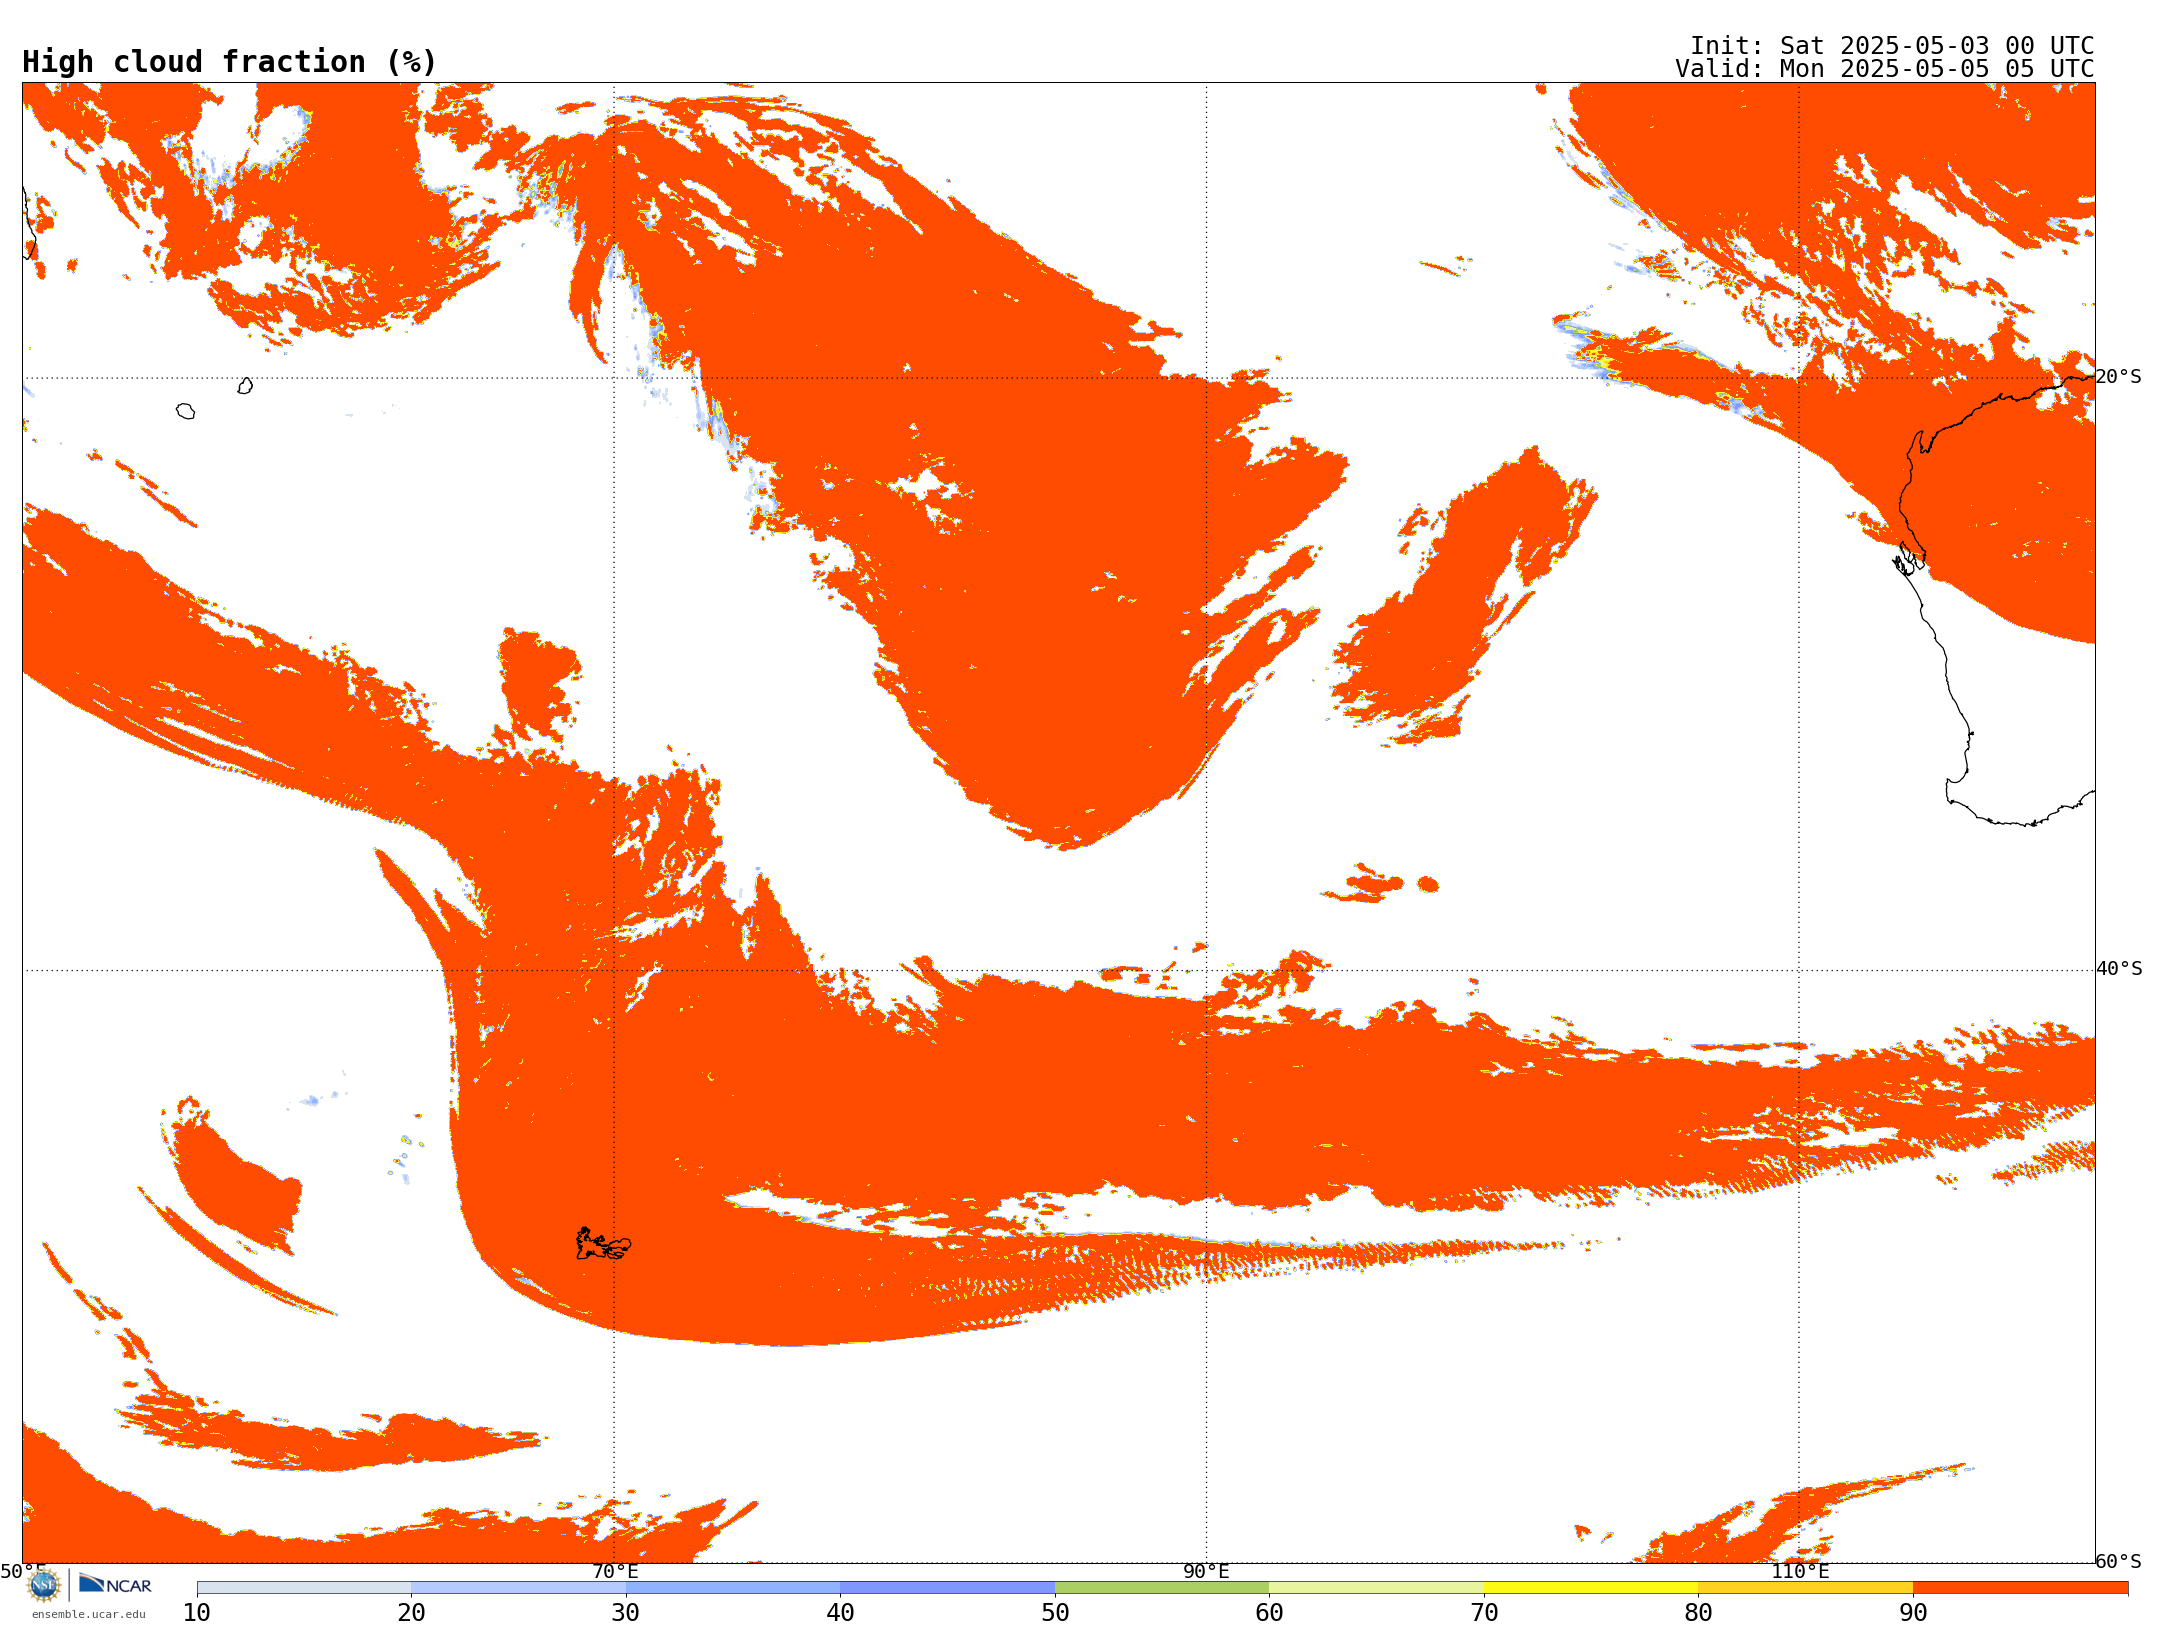Click the 60-70 pale yellow-green colorbar segment
The width and height of the screenshot is (2160, 1626).
coord(1376,1588)
